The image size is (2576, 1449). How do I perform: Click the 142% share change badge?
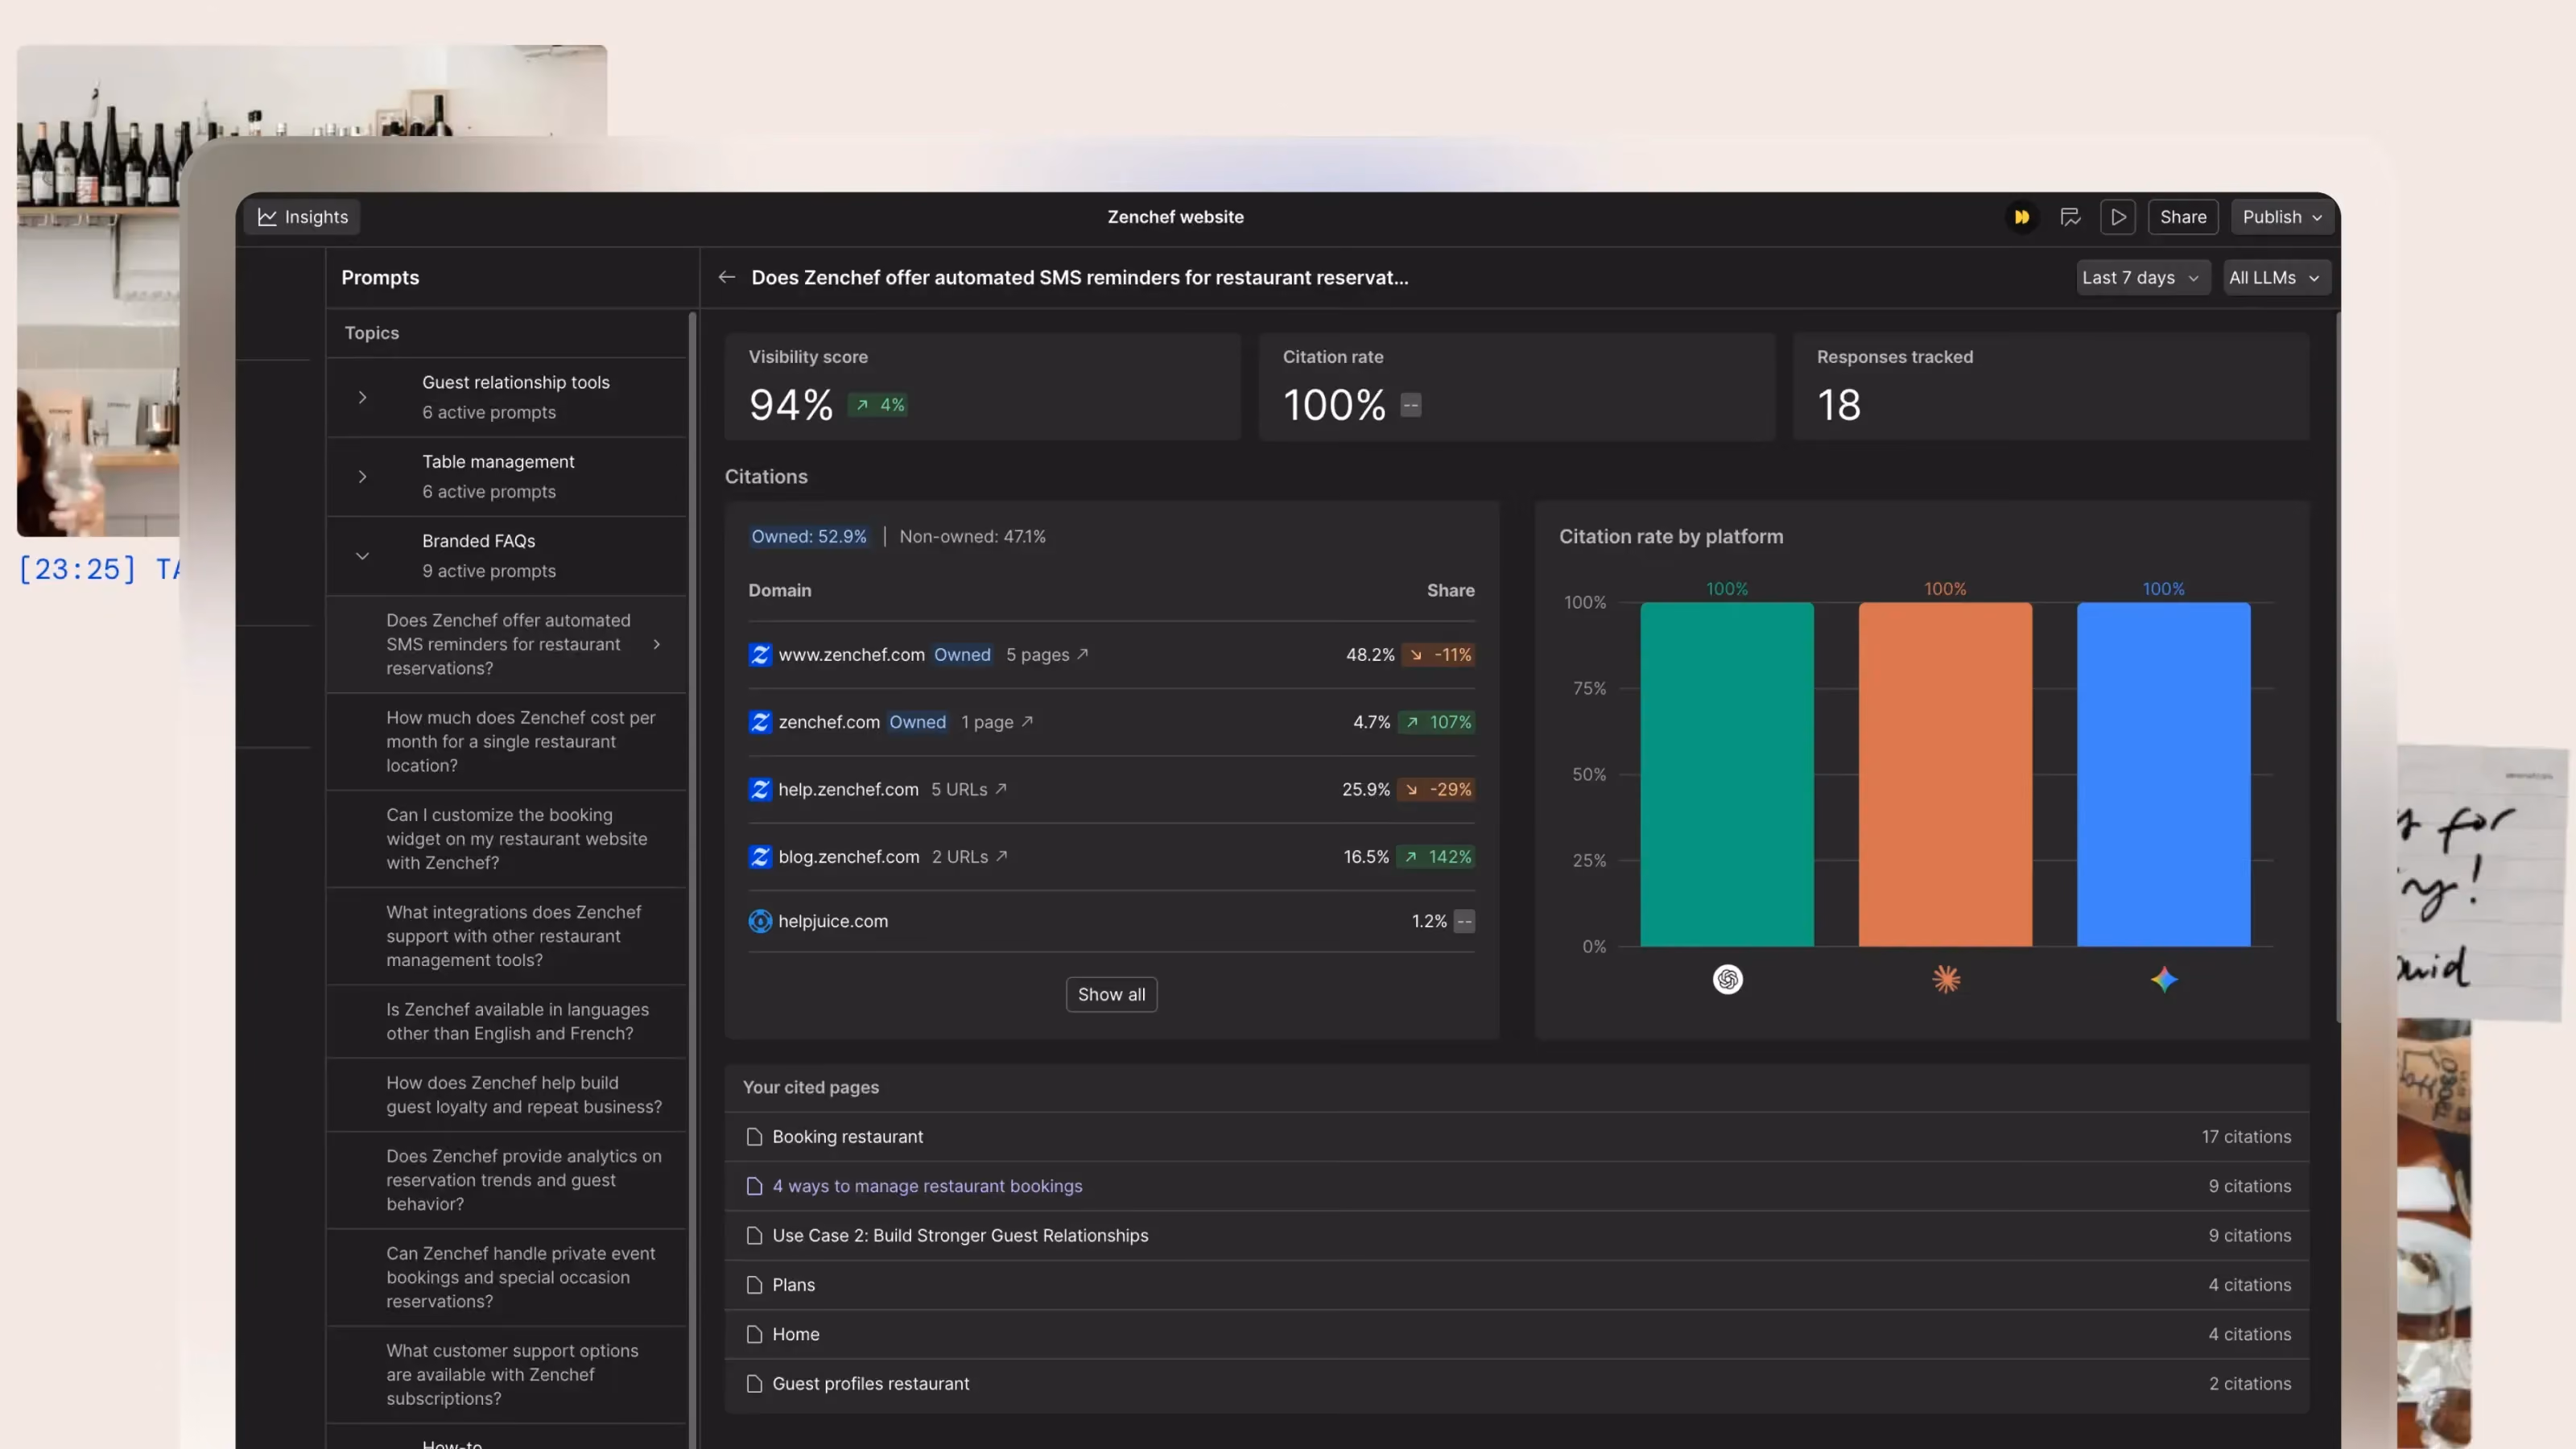coord(1437,856)
